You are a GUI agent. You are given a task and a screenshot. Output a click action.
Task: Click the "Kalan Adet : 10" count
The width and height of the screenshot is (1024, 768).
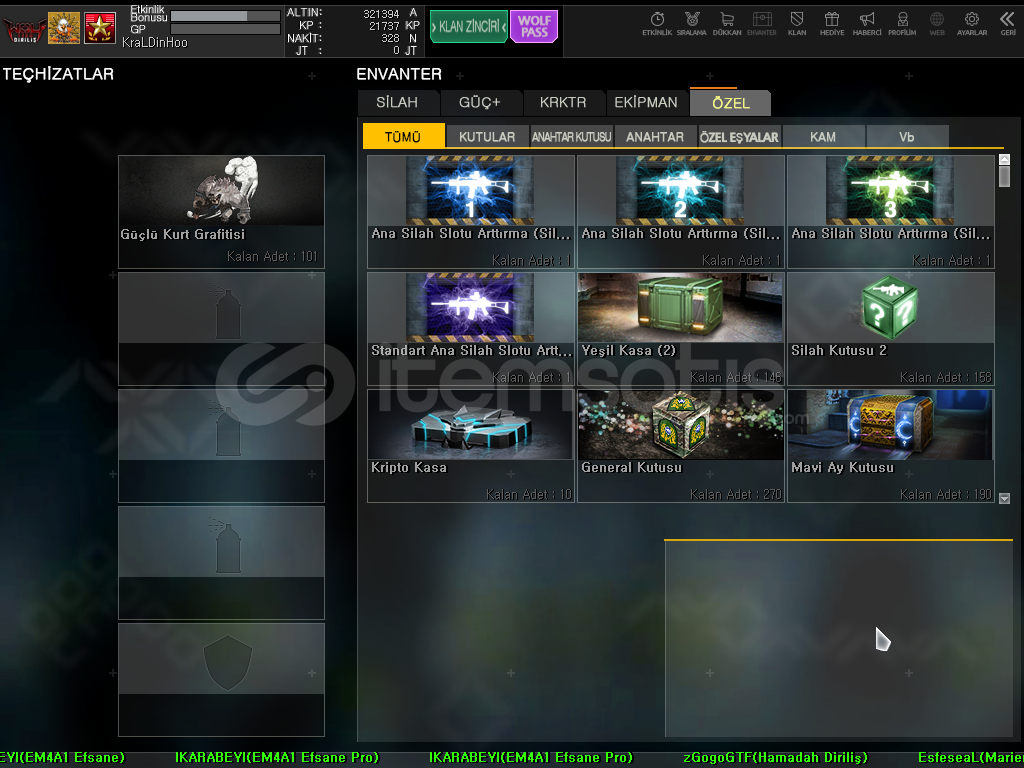(x=529, y=494)
